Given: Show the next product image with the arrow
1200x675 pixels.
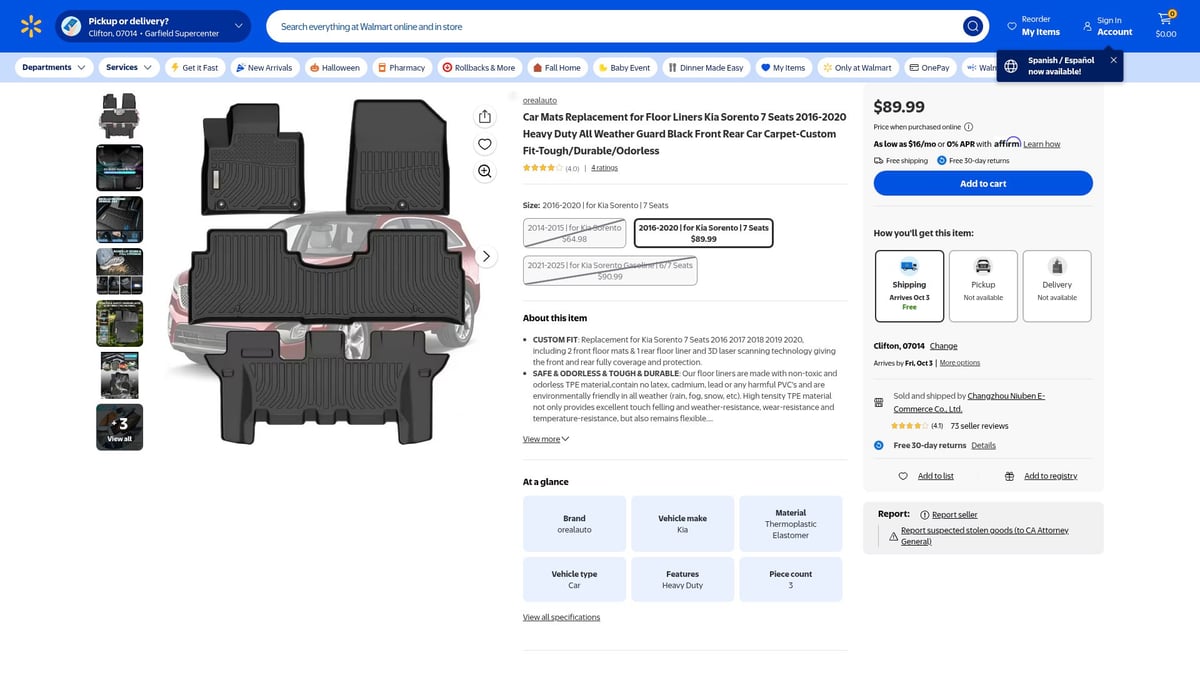Looking at the screenshot, I should [x=486, y=256].
